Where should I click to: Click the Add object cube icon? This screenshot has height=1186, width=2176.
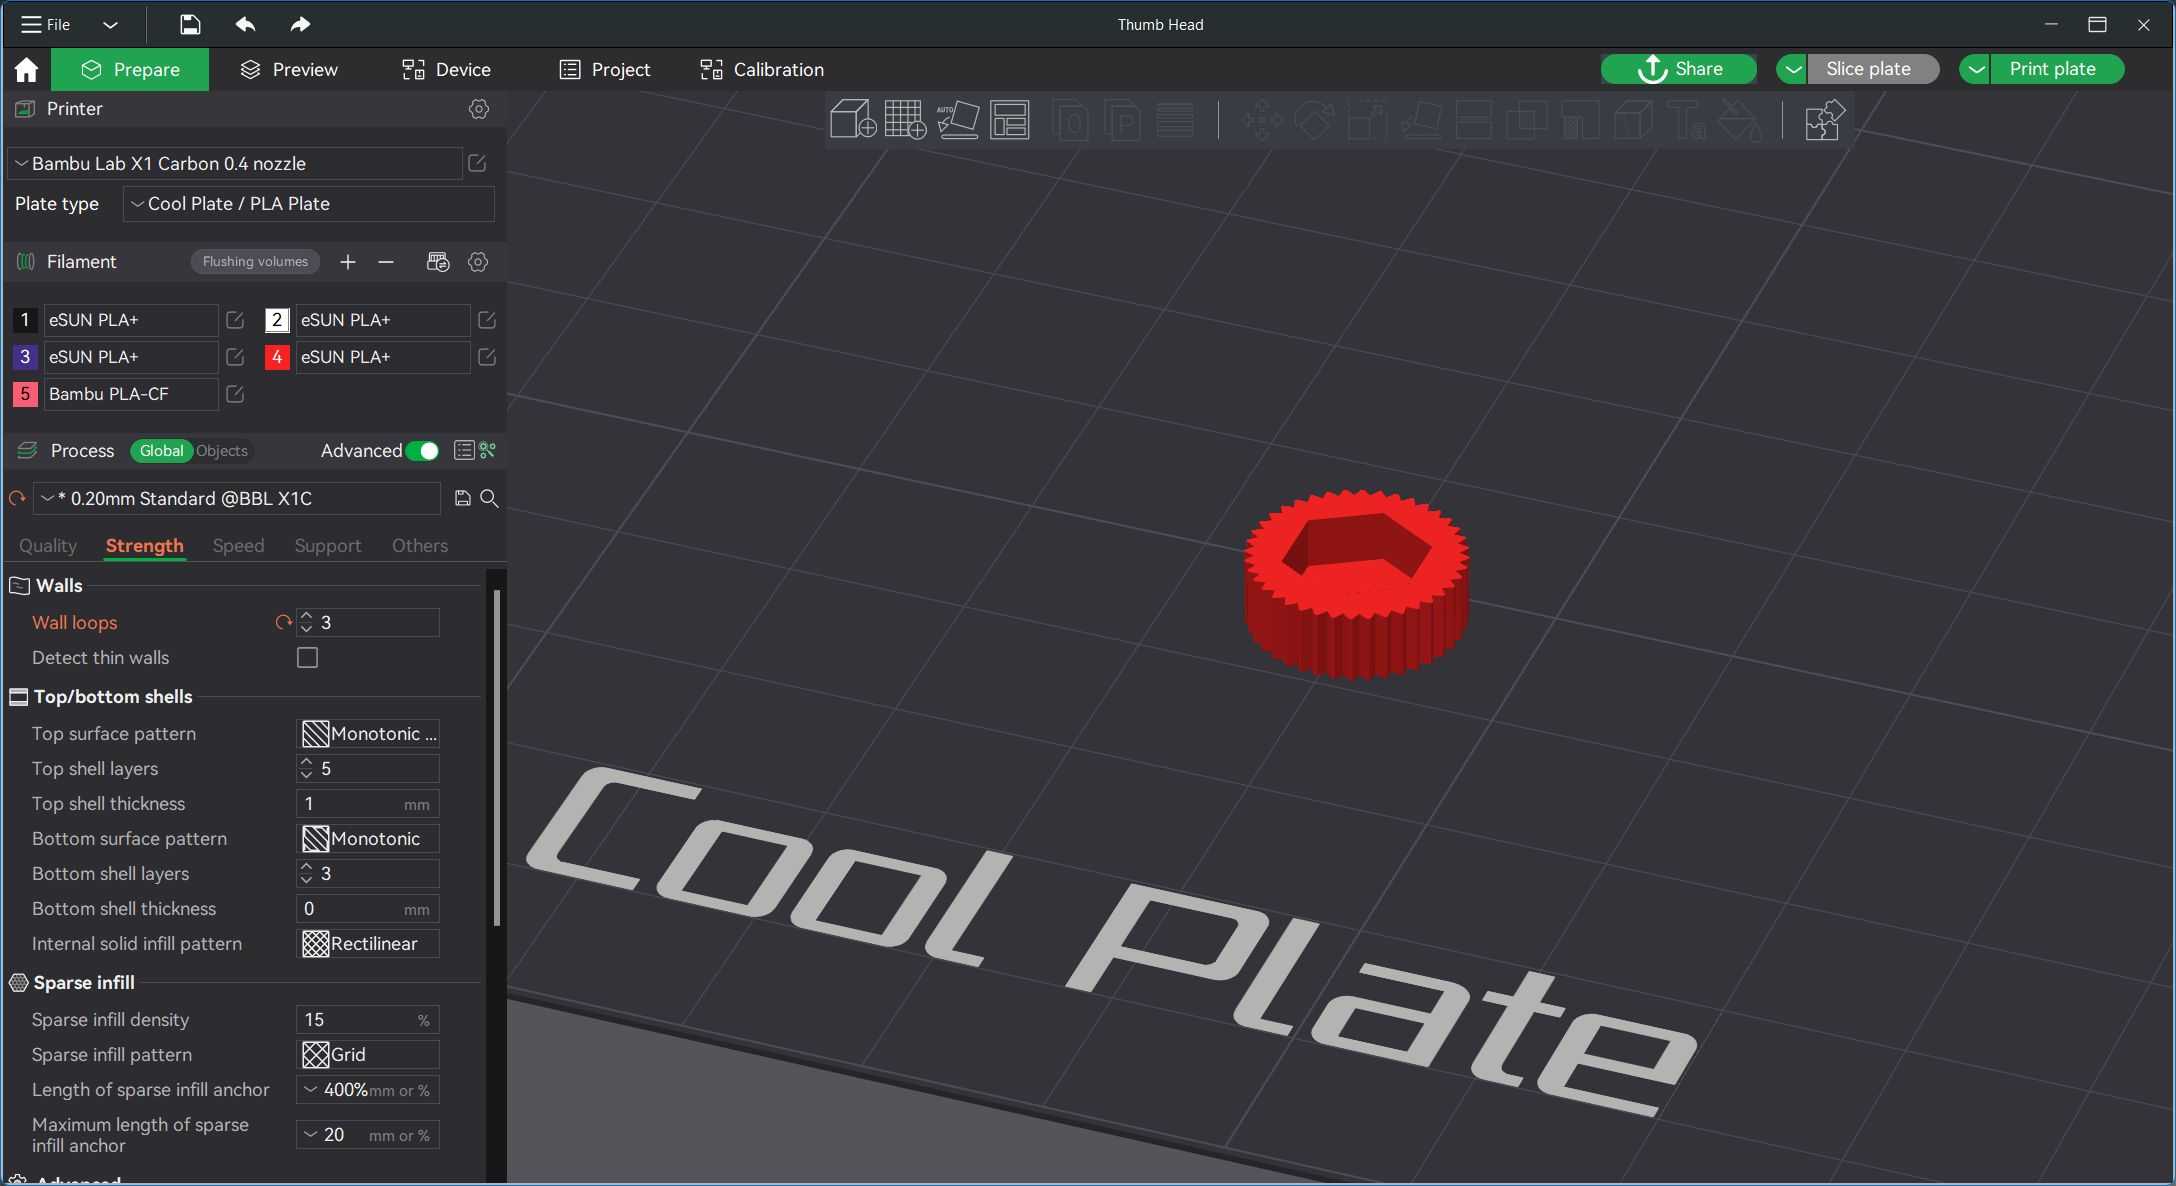coord(853,120)
